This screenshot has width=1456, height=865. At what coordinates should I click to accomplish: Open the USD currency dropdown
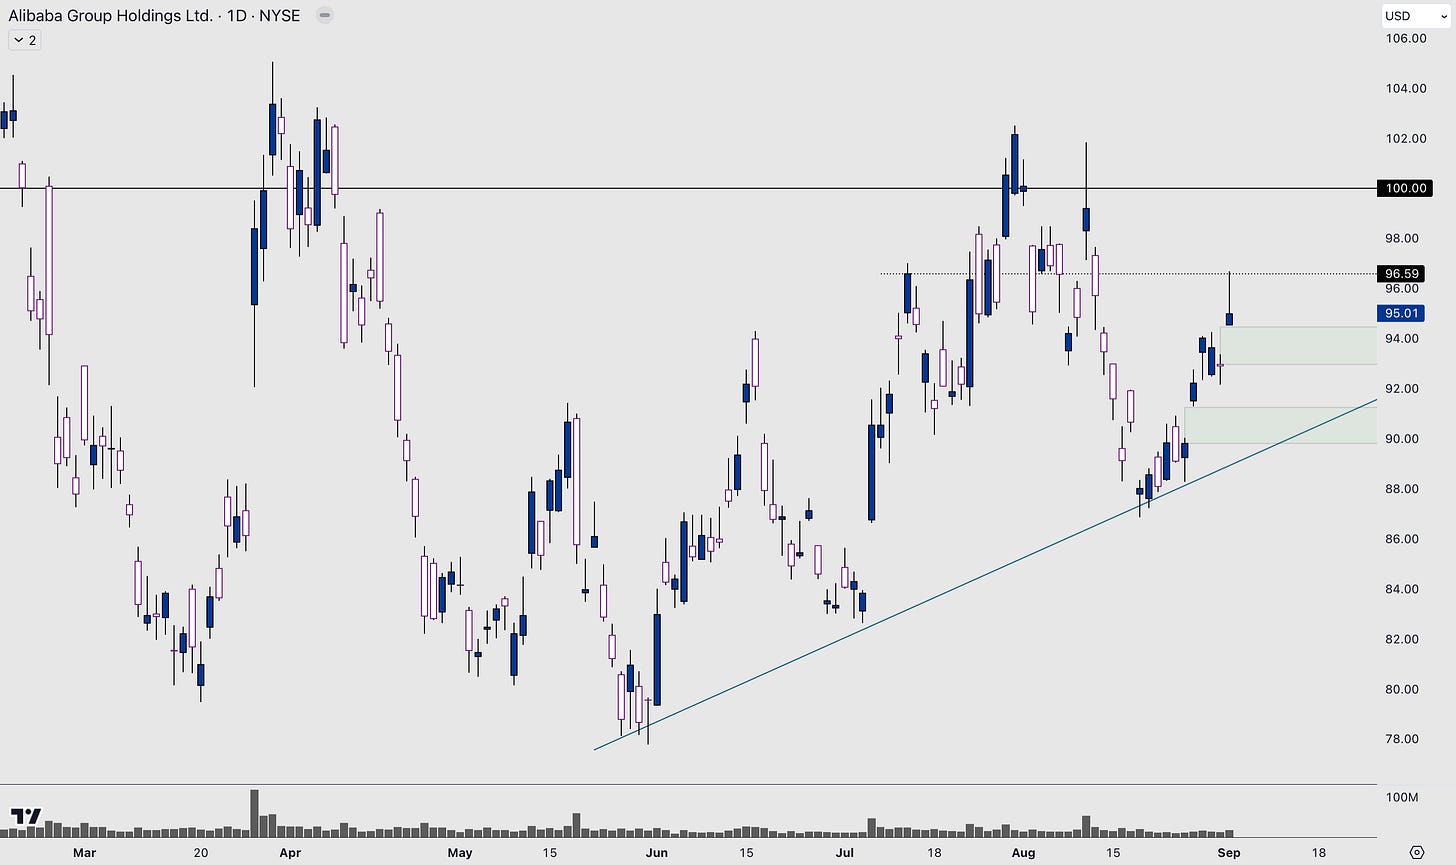pyautogui.click(x=1415, y=15)
